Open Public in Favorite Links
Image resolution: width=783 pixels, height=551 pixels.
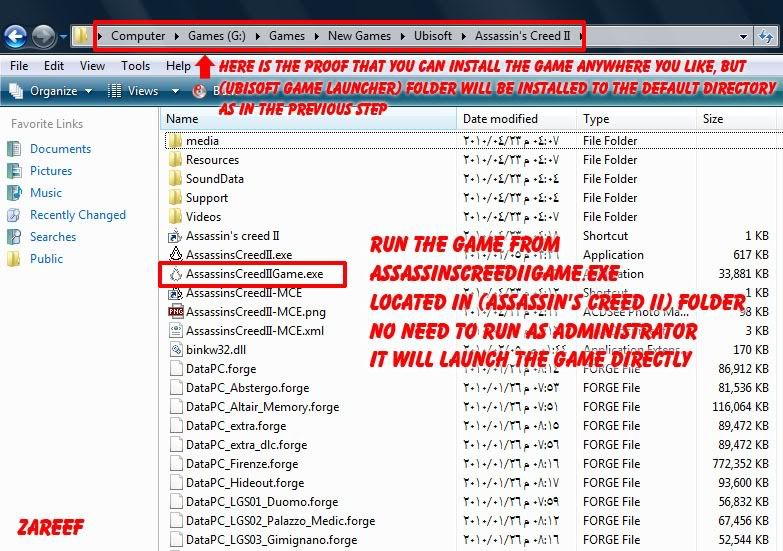(46, 259)
